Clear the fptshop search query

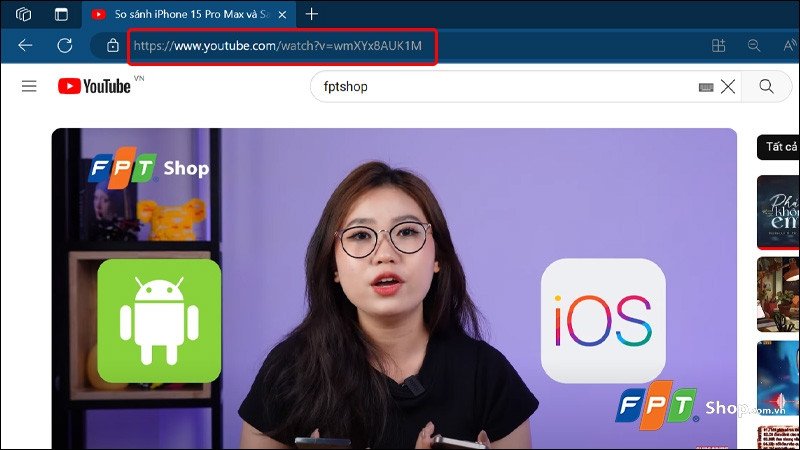click(728, 87)
